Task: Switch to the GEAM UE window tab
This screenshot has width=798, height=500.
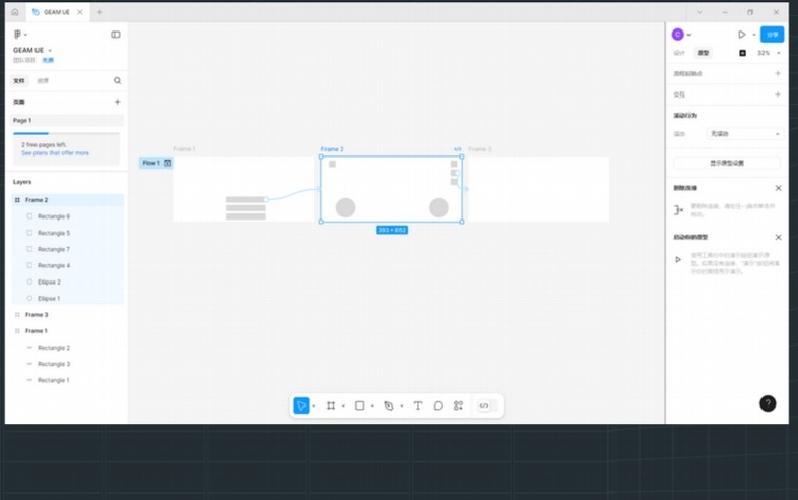Action: 57,12
